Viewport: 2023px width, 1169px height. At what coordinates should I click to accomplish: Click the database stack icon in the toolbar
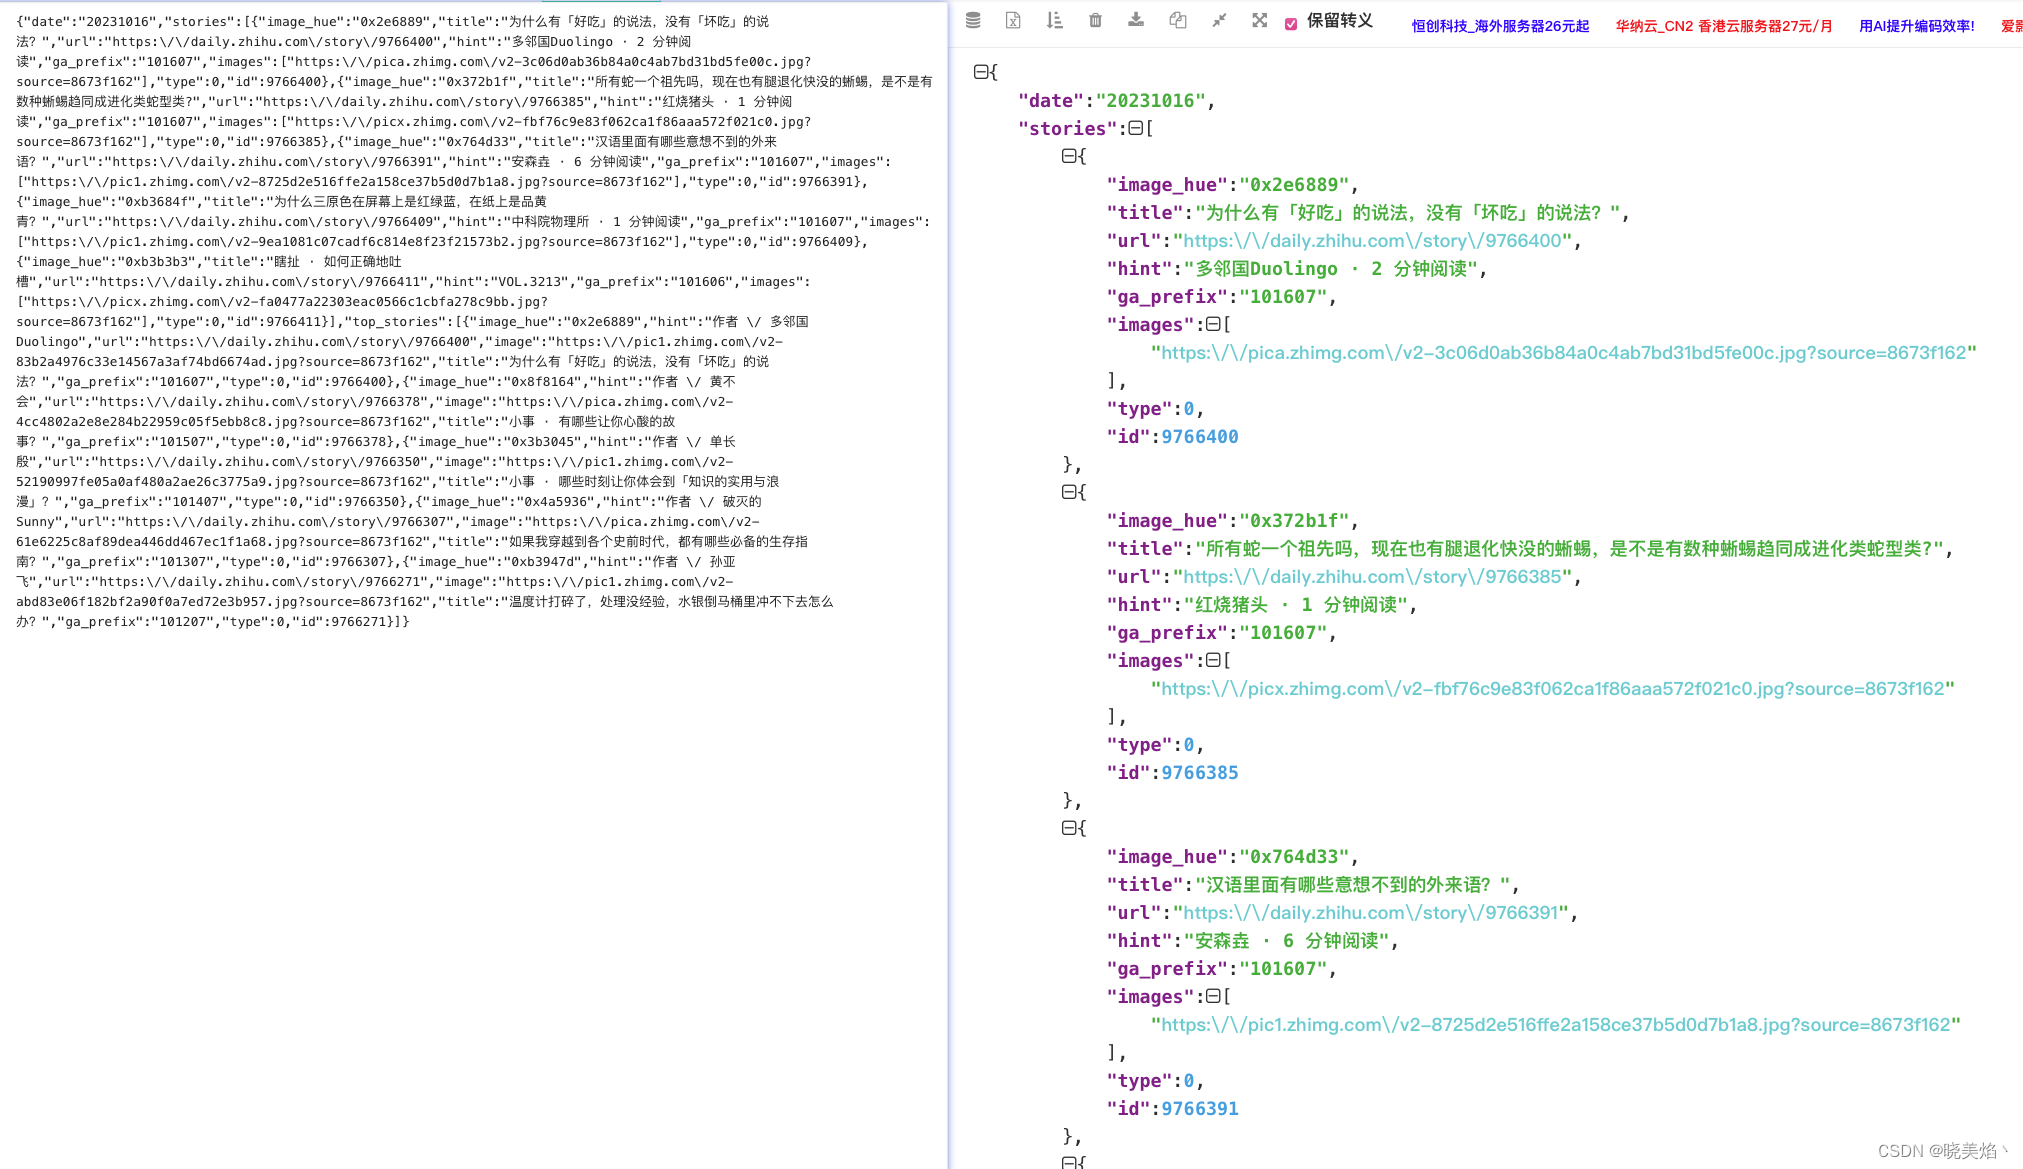(x=973, y=20)
